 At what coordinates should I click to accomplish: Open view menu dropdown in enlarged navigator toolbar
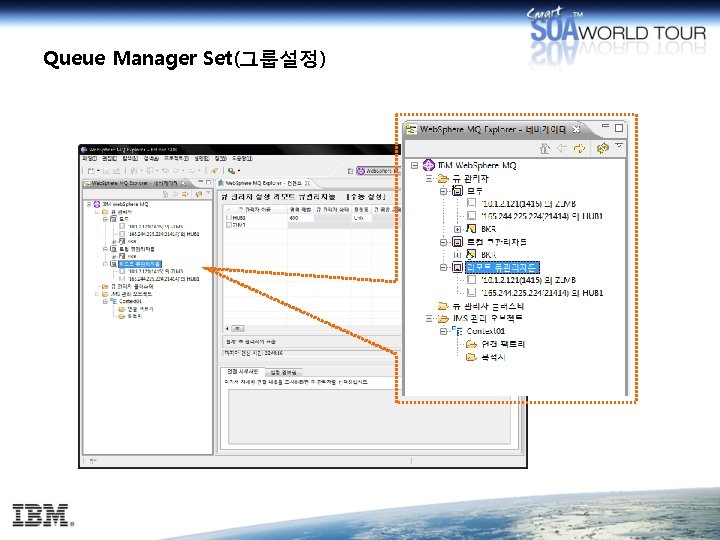click(619, 146)
